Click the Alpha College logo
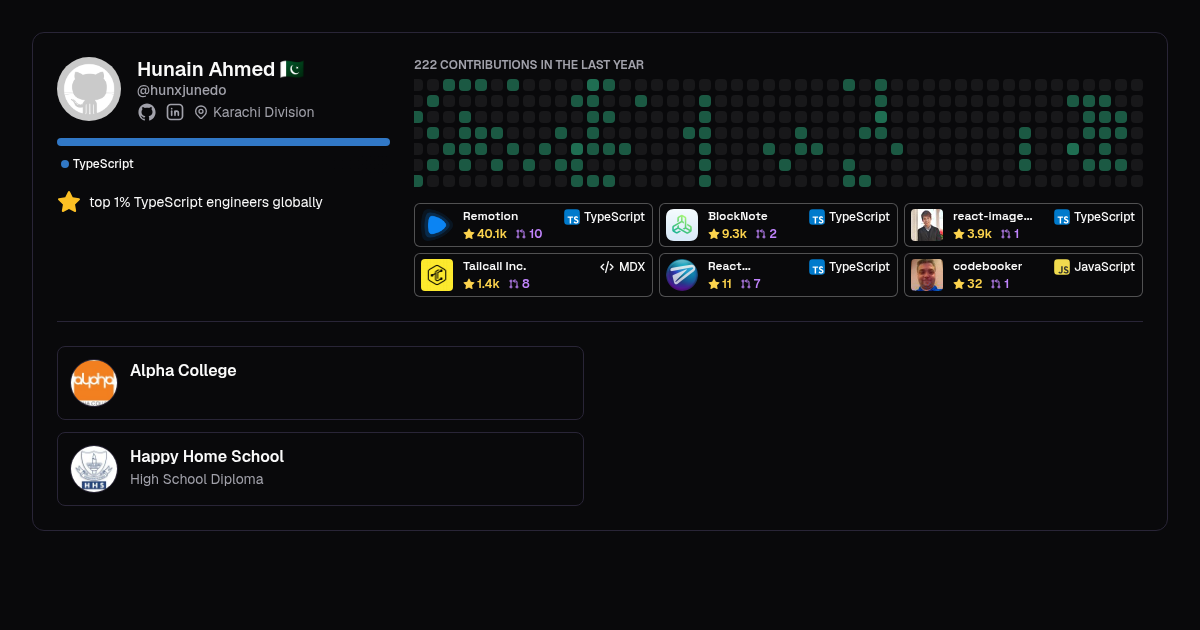Viewport: 1200px width, 630px height. click(94, 383)
